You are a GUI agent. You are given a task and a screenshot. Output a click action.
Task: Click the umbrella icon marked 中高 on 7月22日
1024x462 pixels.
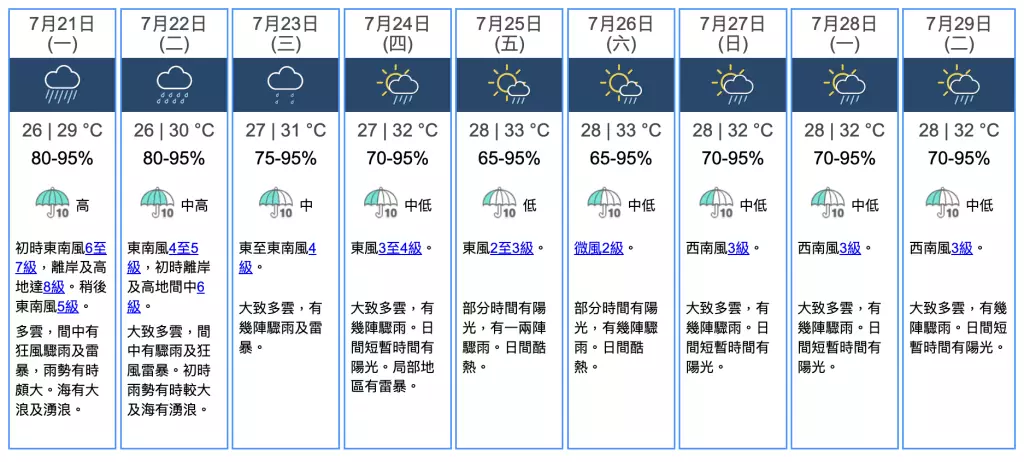click(x=157, y=203)
